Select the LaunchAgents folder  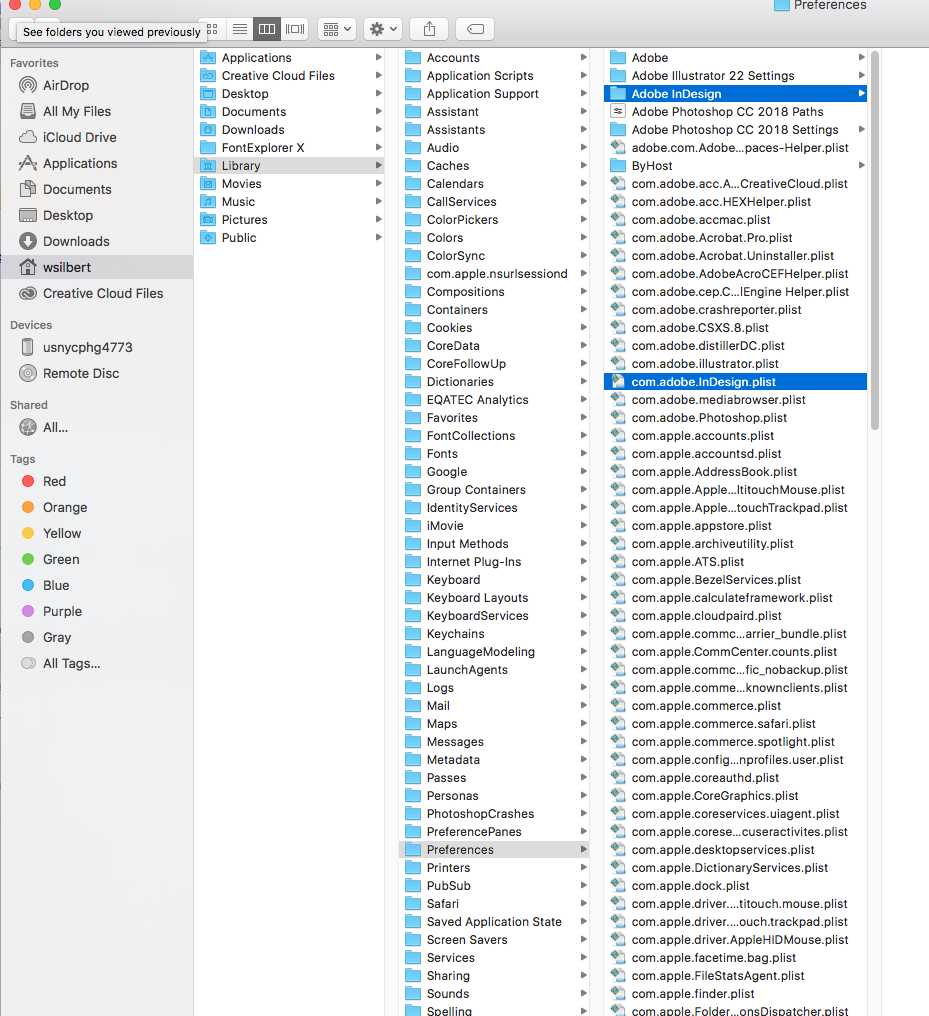(x=494, y=670)
